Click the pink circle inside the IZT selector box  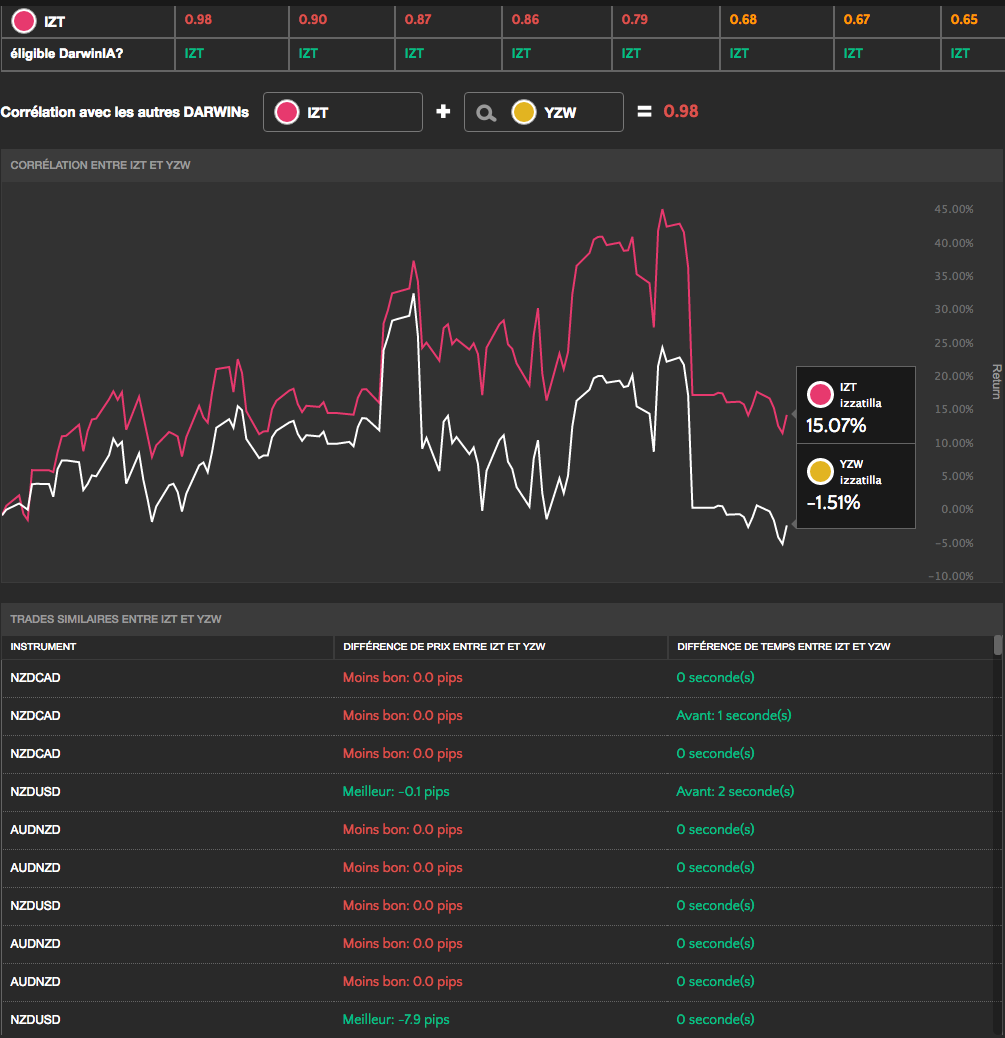pos(288,113)
